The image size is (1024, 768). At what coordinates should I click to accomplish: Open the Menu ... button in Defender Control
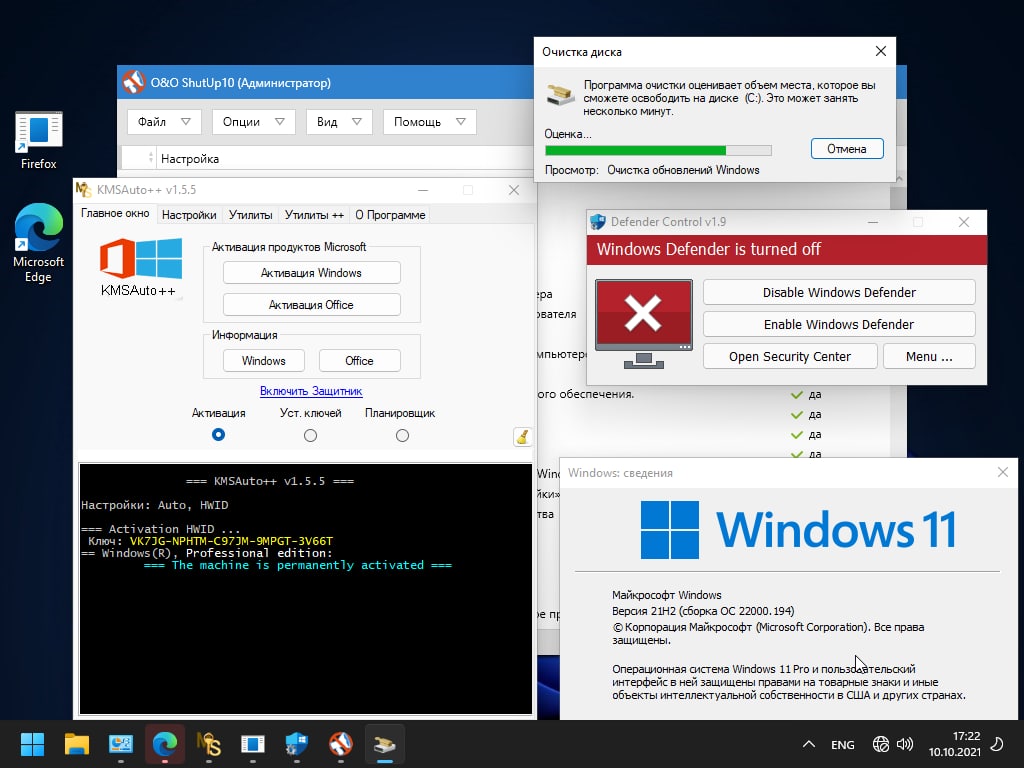click(x=929, y=357)
